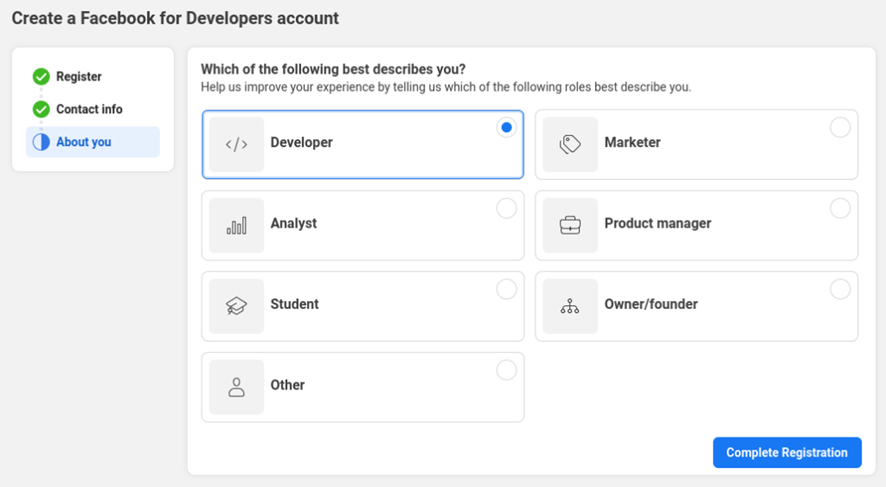Select the Other radio button
Screen dimensions: 886x487
[x=507, y=370]
